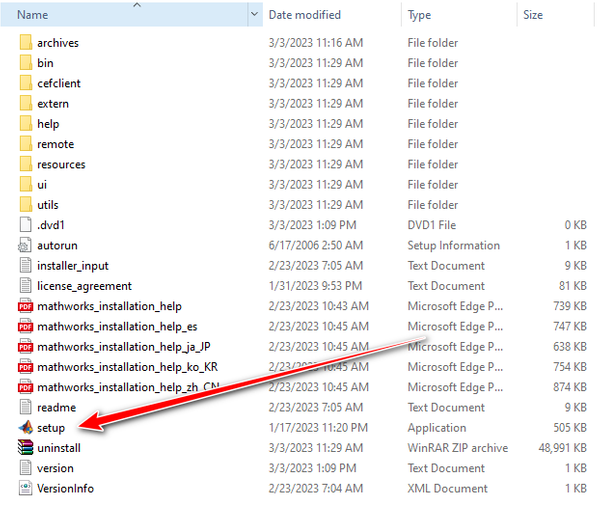Viewport: 600px width, 512px height.
Task: Sort by Date modified column header
Action: coord(305,15)
